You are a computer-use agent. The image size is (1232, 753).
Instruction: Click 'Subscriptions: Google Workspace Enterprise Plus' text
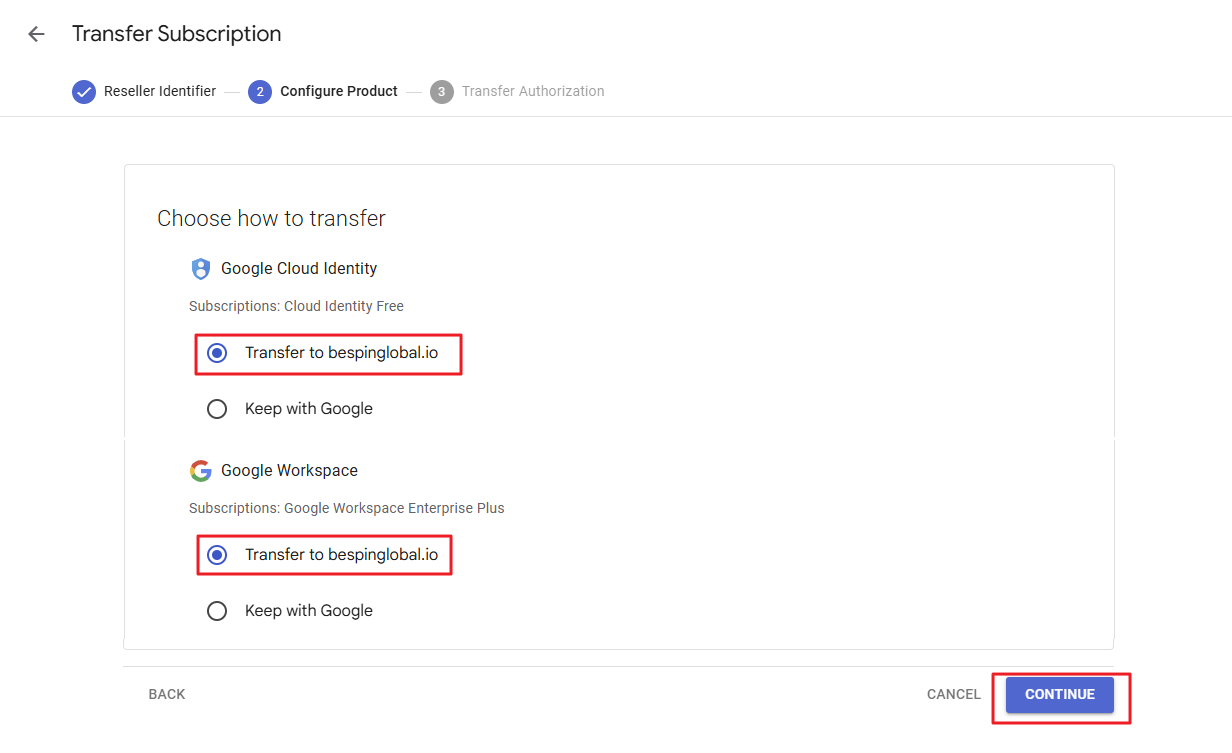(x=347, y=508)
